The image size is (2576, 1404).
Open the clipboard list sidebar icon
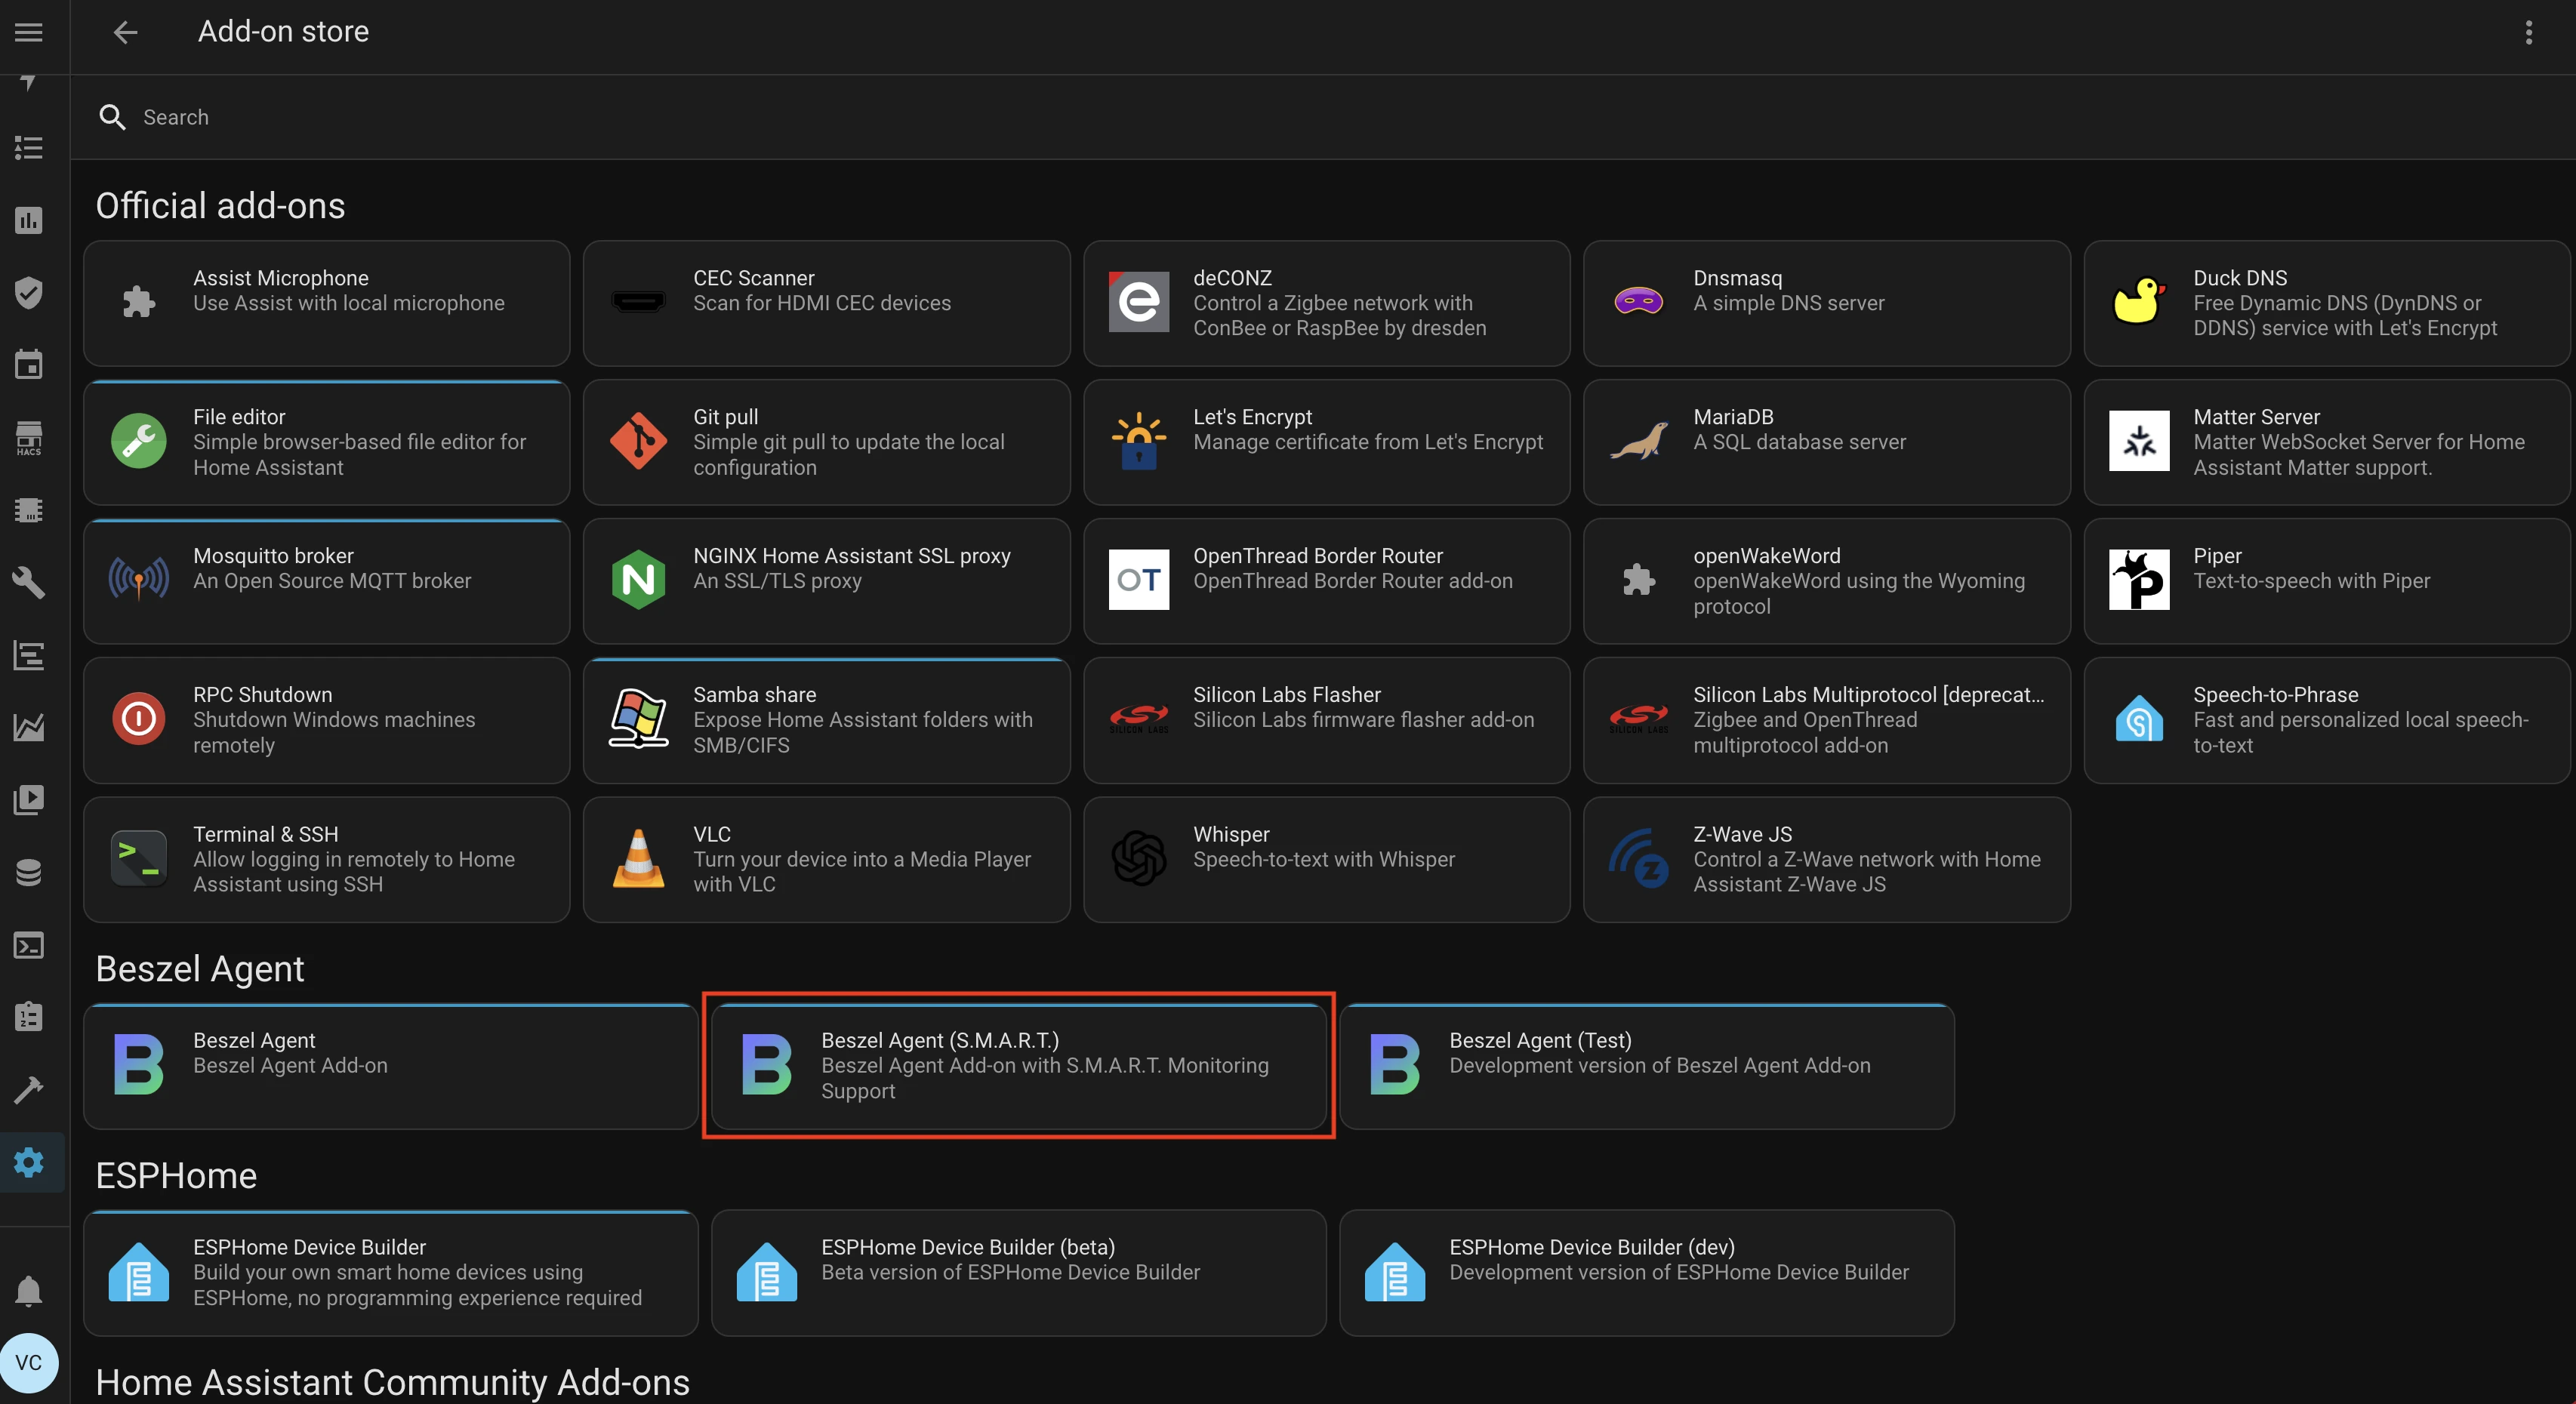click(28, 1017)
